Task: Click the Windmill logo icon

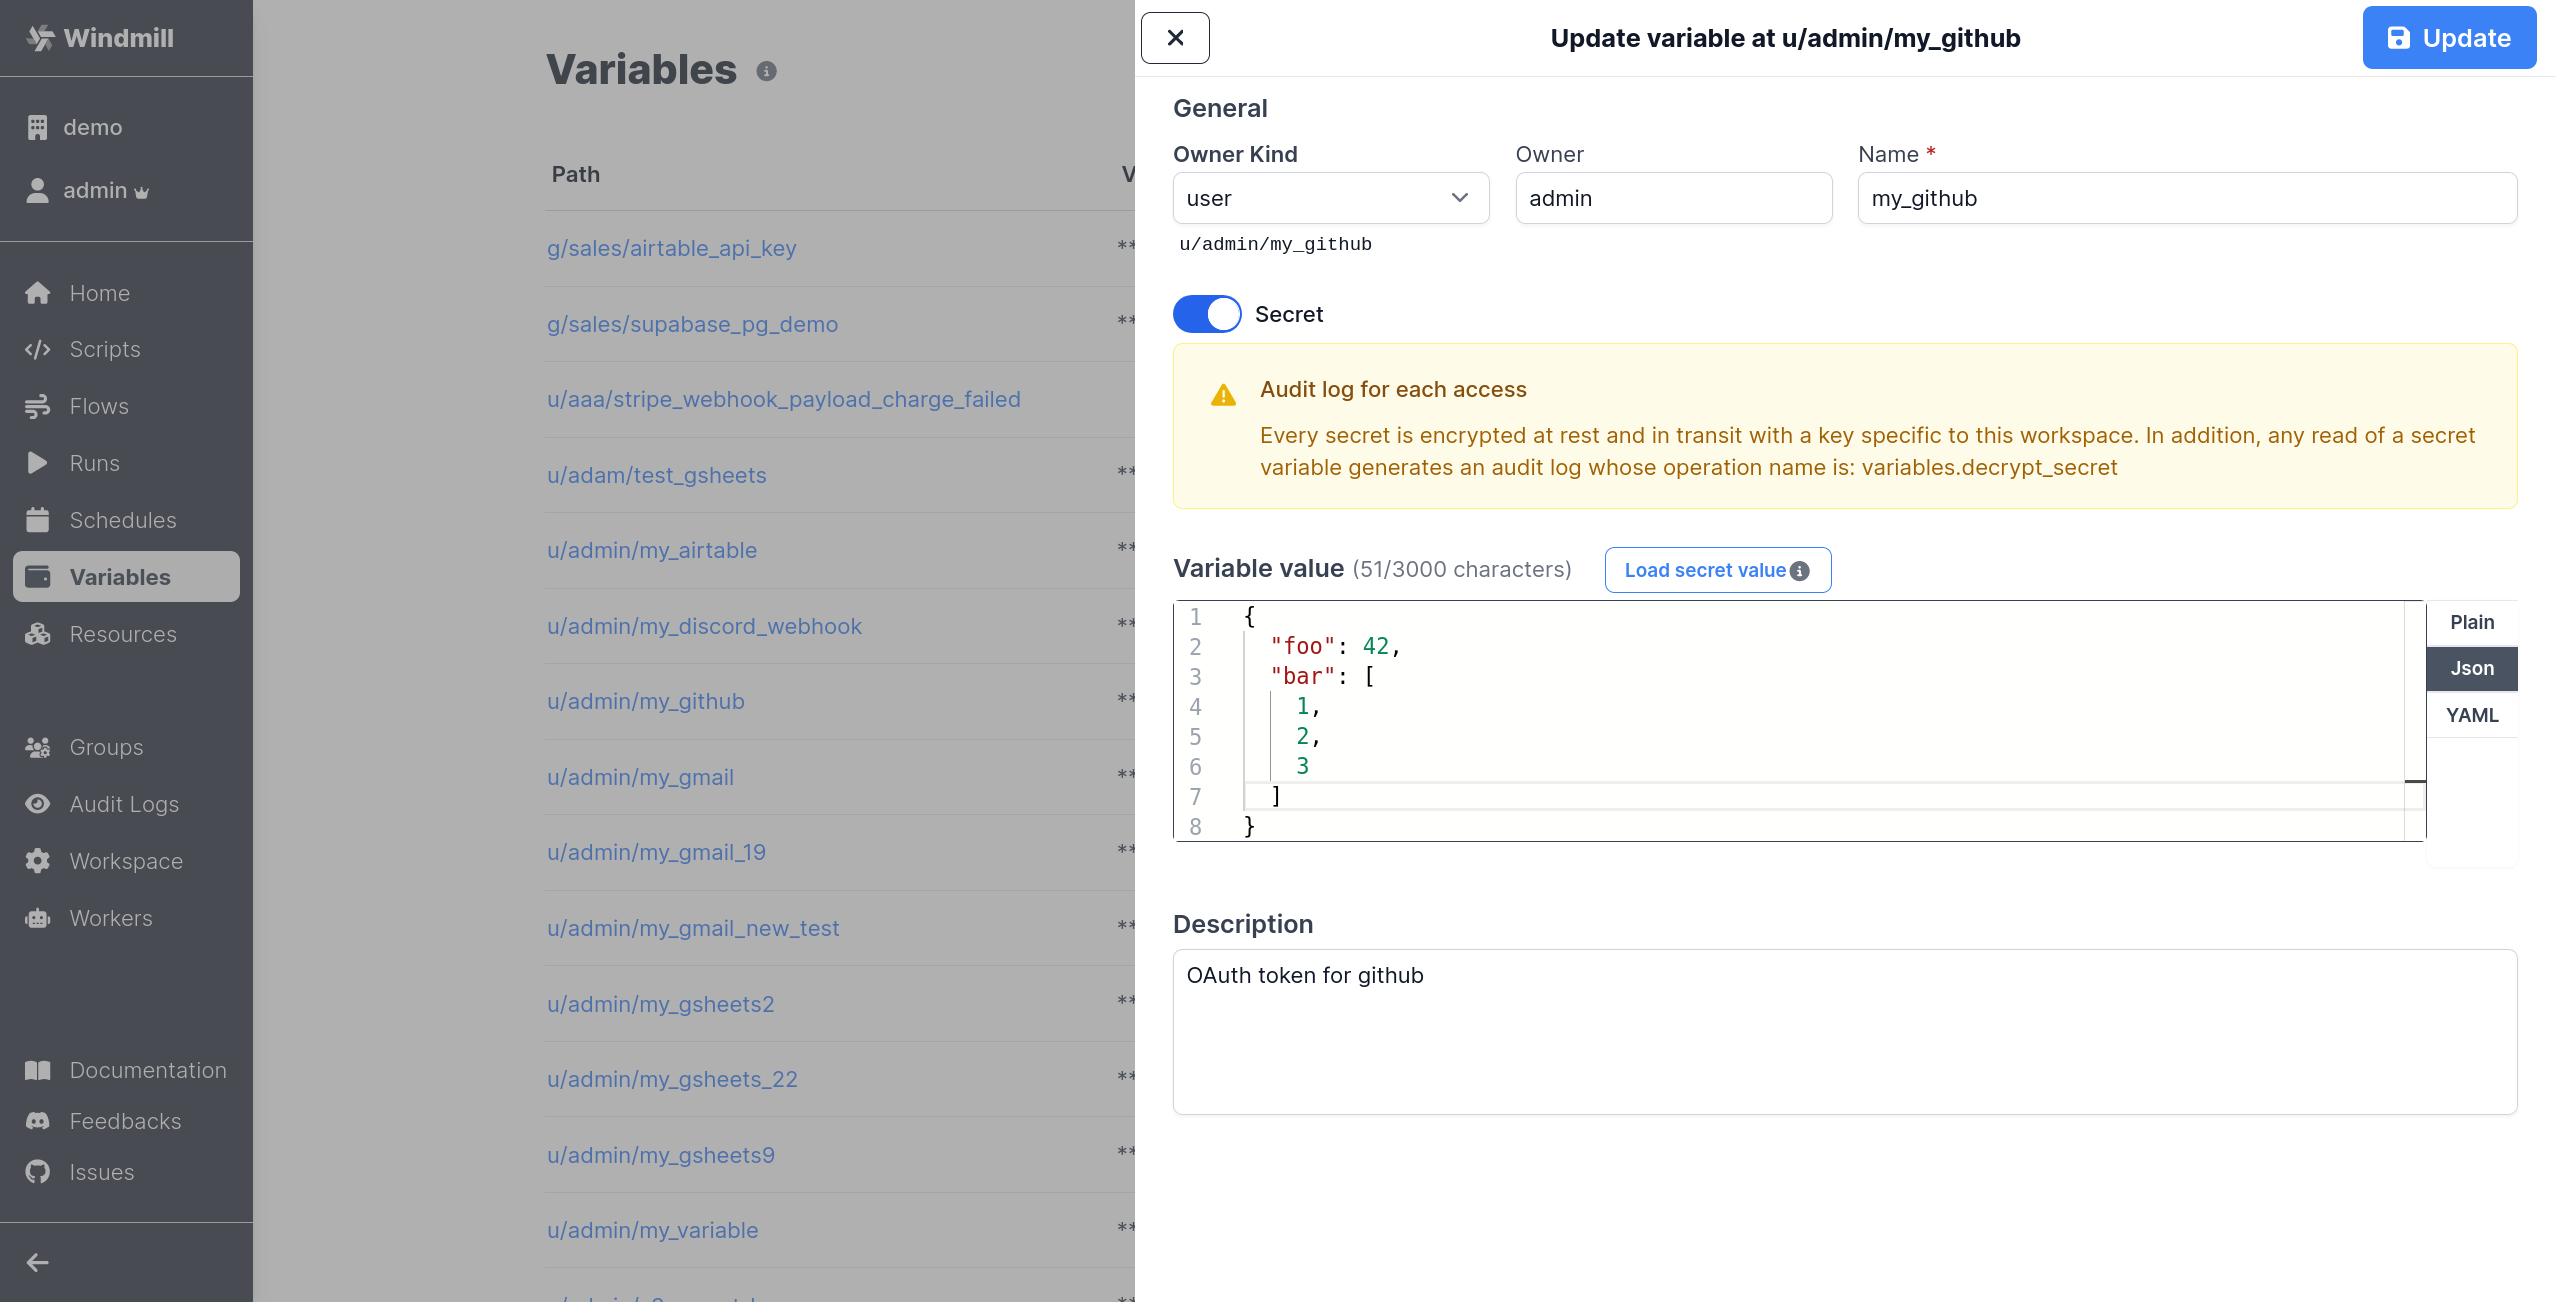Action: tap(40, 37)
